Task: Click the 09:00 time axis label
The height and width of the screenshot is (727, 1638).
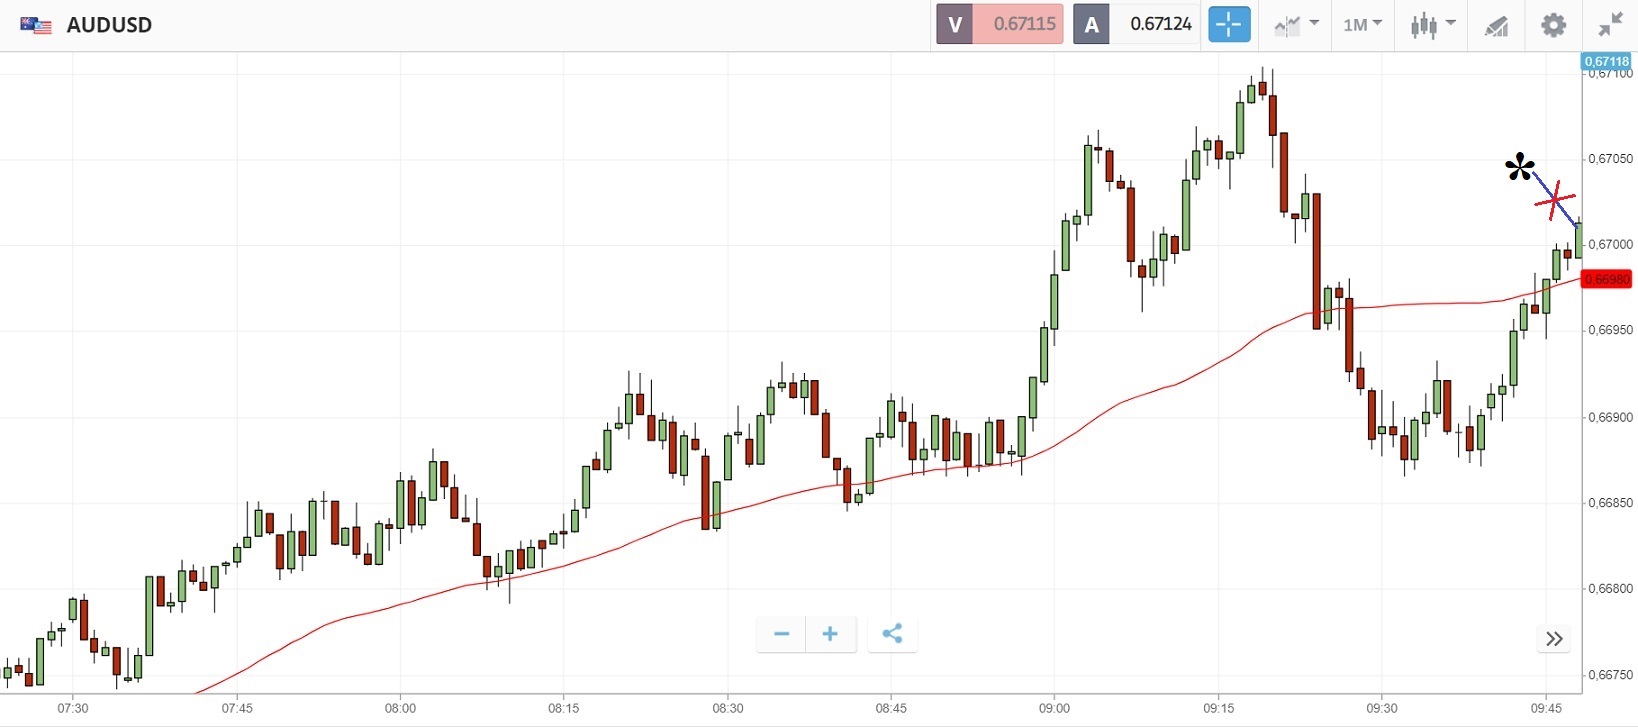Action: coord(1054,708)
